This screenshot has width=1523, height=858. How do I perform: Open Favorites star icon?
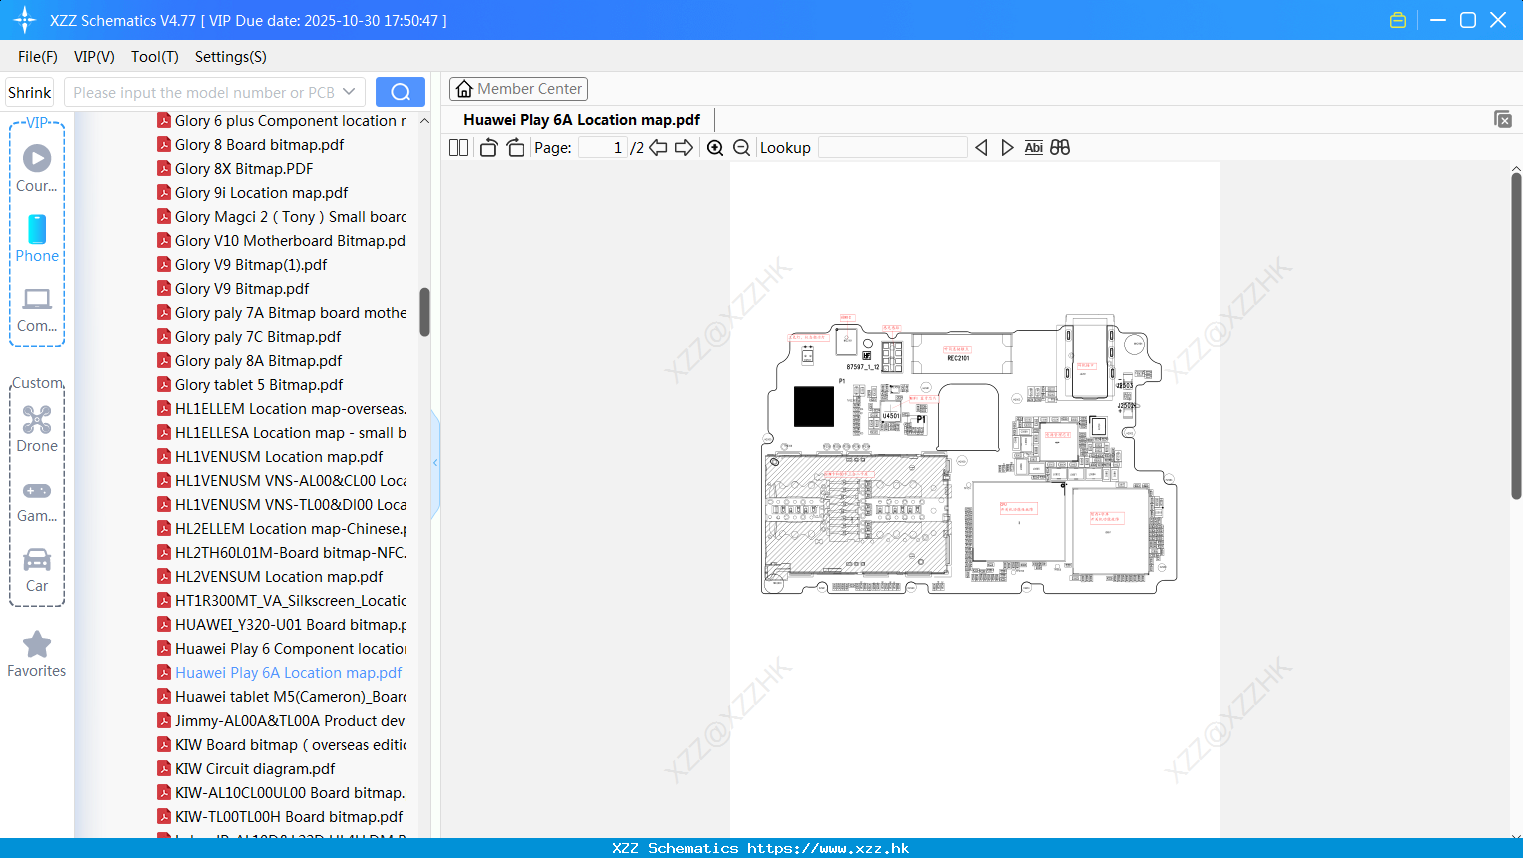point(37,654)
